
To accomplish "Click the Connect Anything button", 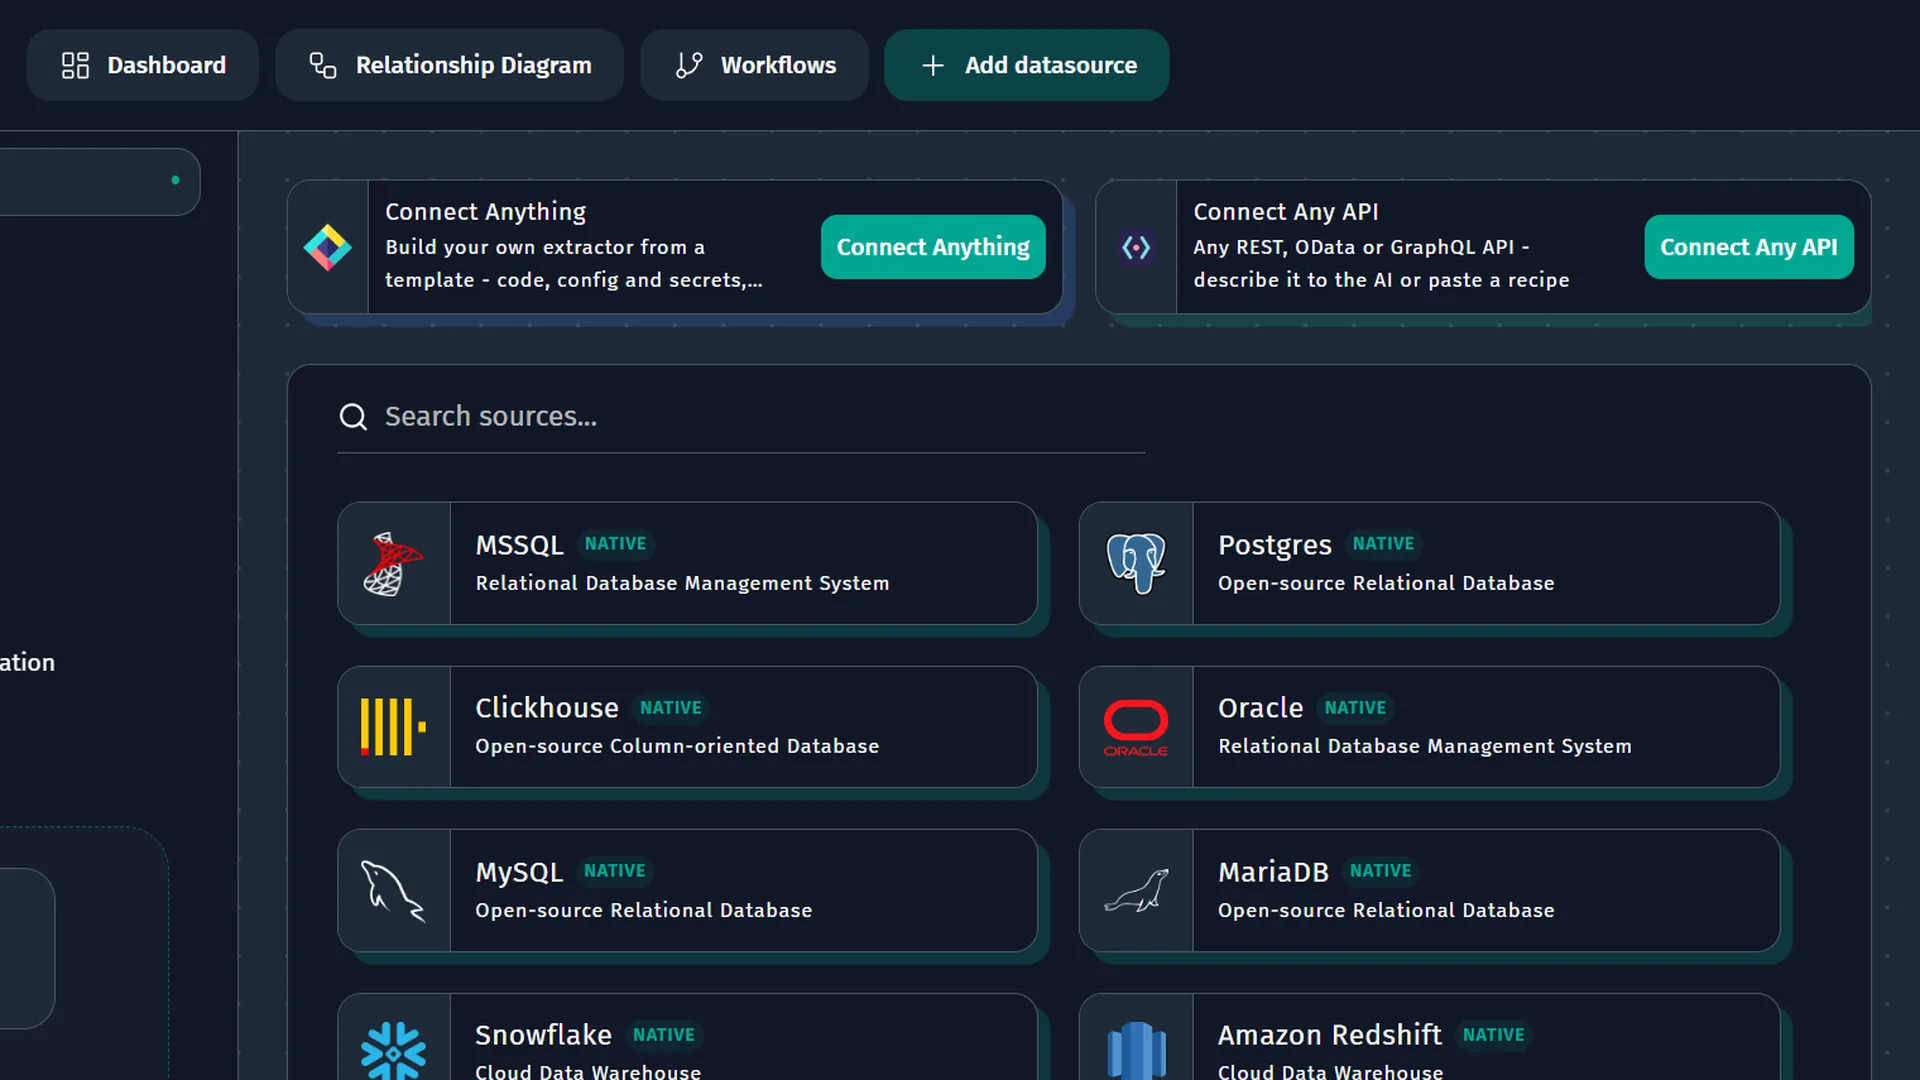I will tap(933, 247).
